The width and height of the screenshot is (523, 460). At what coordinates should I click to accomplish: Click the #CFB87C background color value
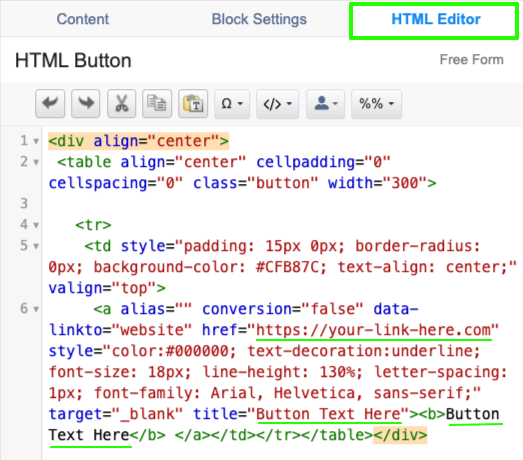pos(288,267)
